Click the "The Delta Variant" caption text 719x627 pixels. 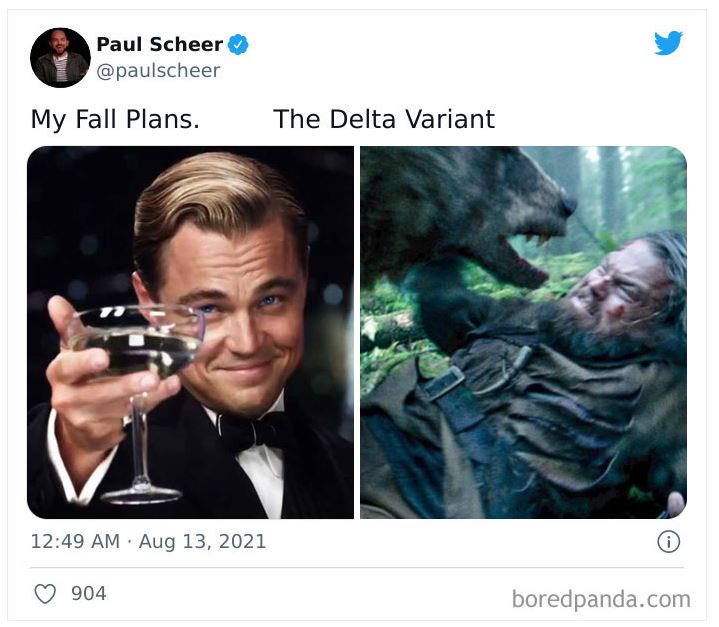(x=384, y=119)
